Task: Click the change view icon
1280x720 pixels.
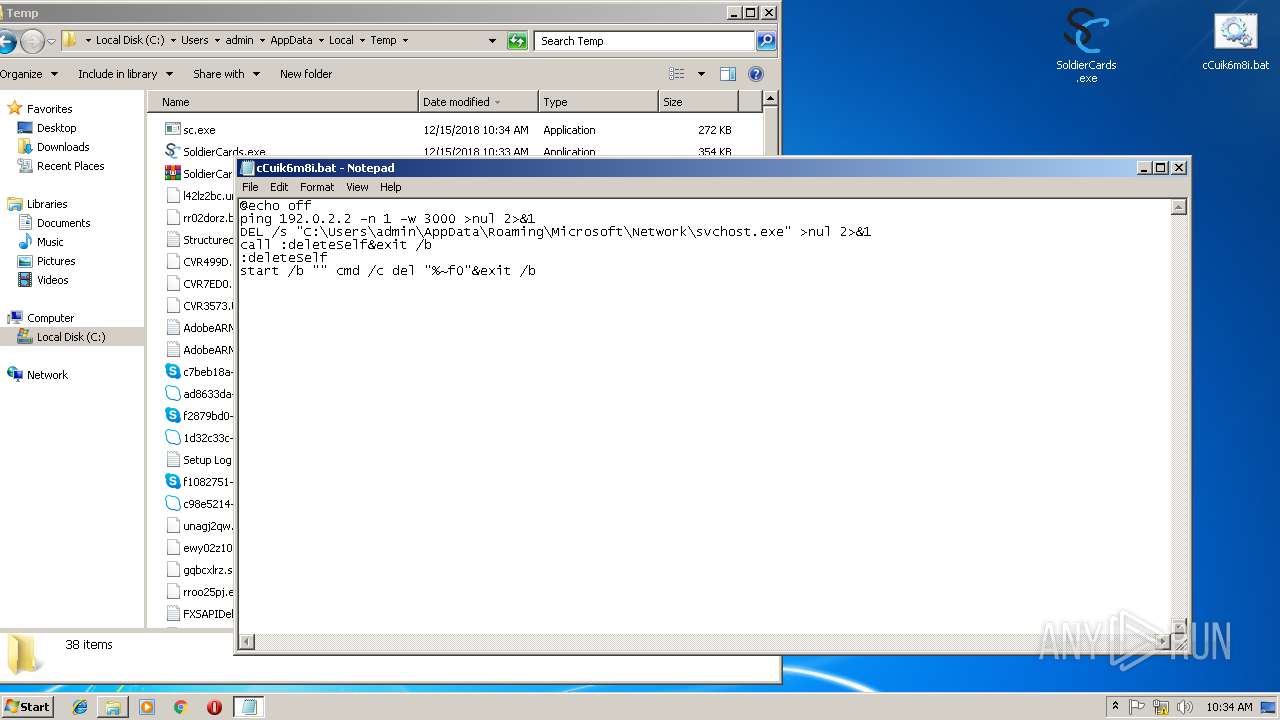Action: [677, 74]
